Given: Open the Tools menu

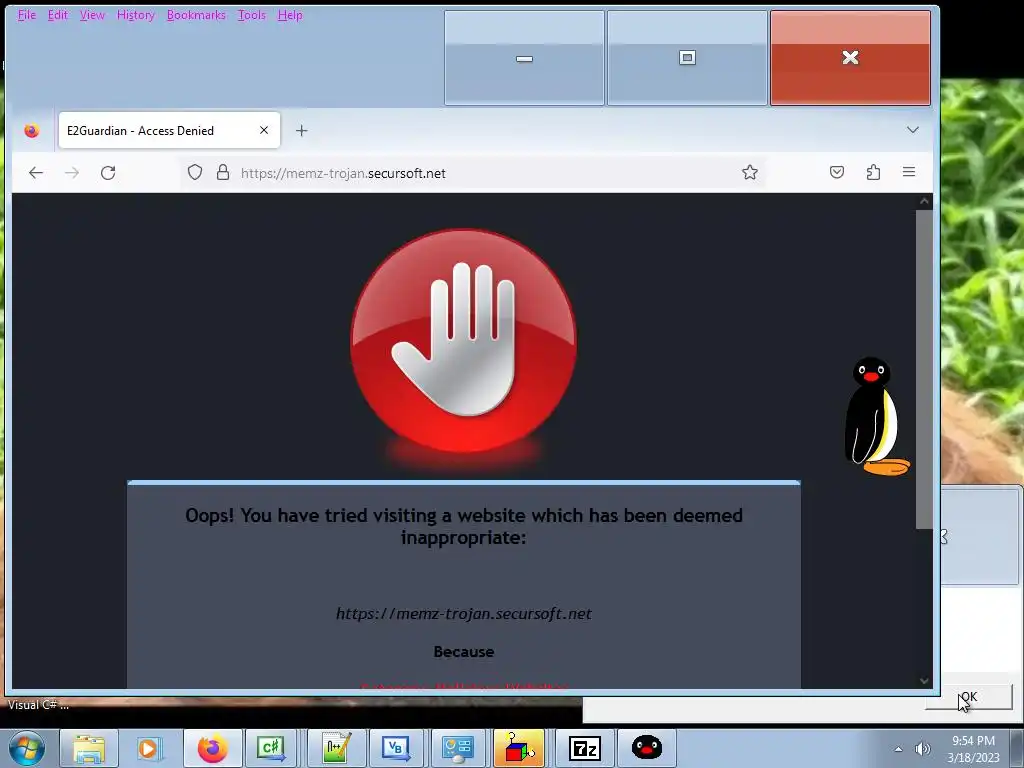Looking at the screenshot, I should tap(251, 15).
